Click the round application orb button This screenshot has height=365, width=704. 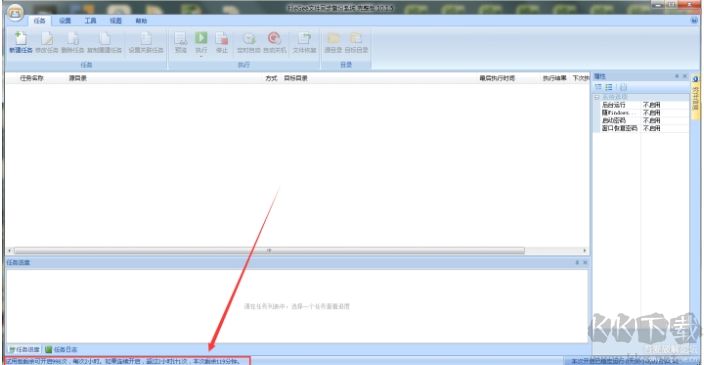point(15,13)
